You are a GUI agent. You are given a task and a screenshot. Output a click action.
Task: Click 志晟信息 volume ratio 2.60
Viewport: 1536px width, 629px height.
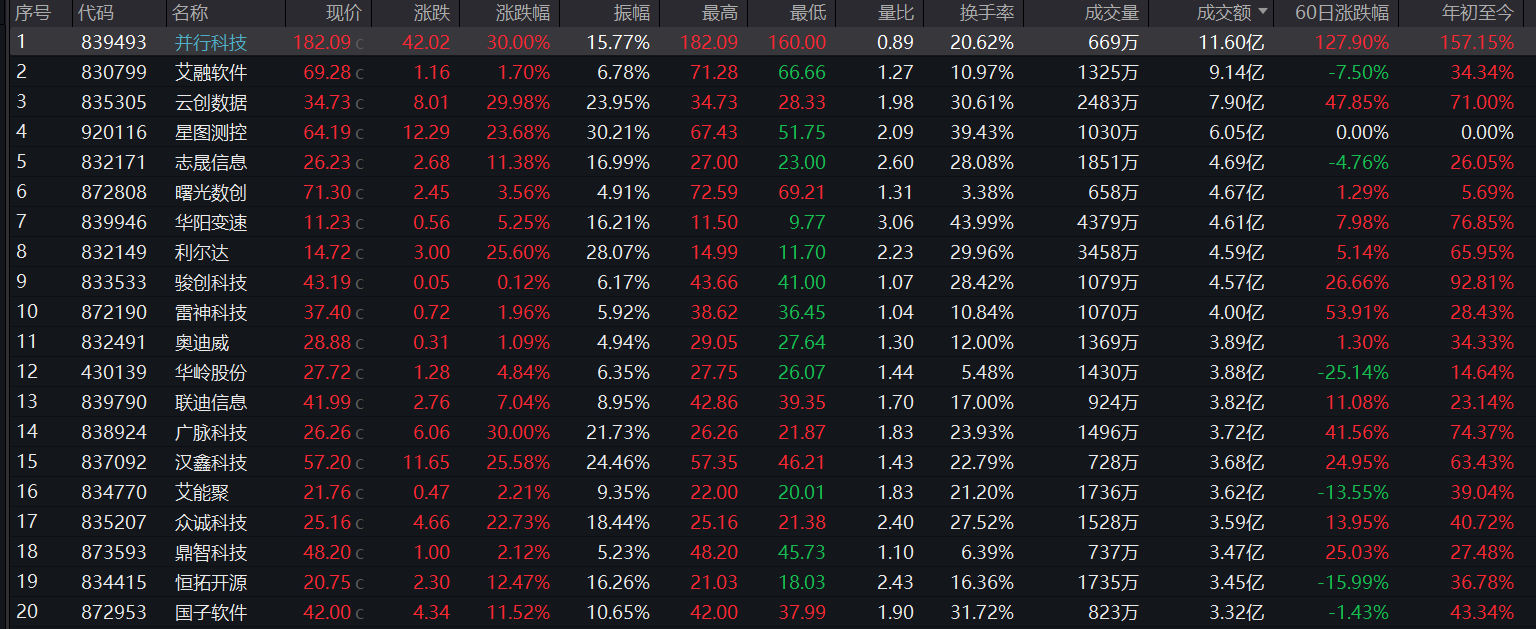click(x=895, y=162)
